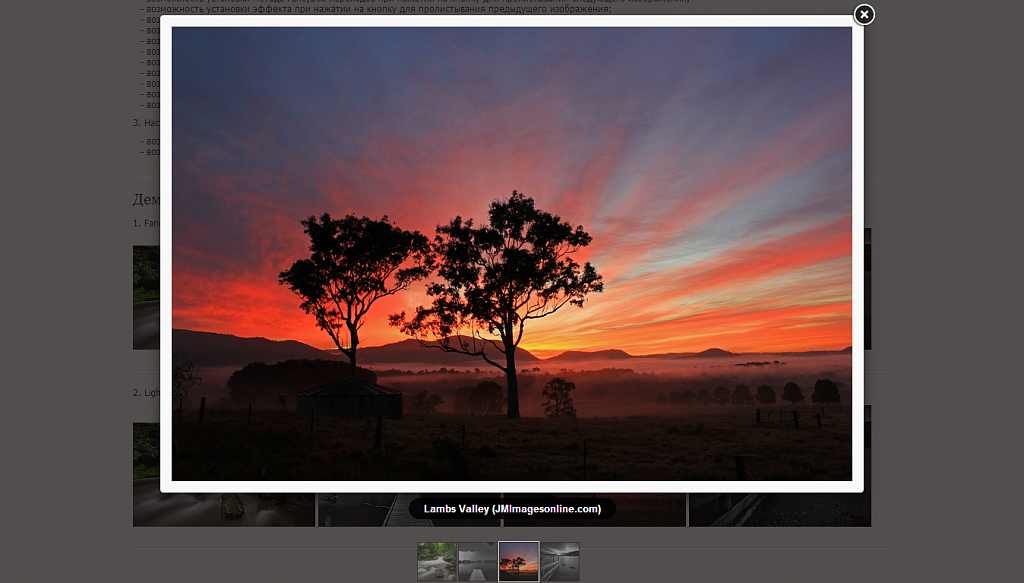Select the green forest stream thumbnail
The width and height of the screenshot is (1024, 583).
coord(437,561)
